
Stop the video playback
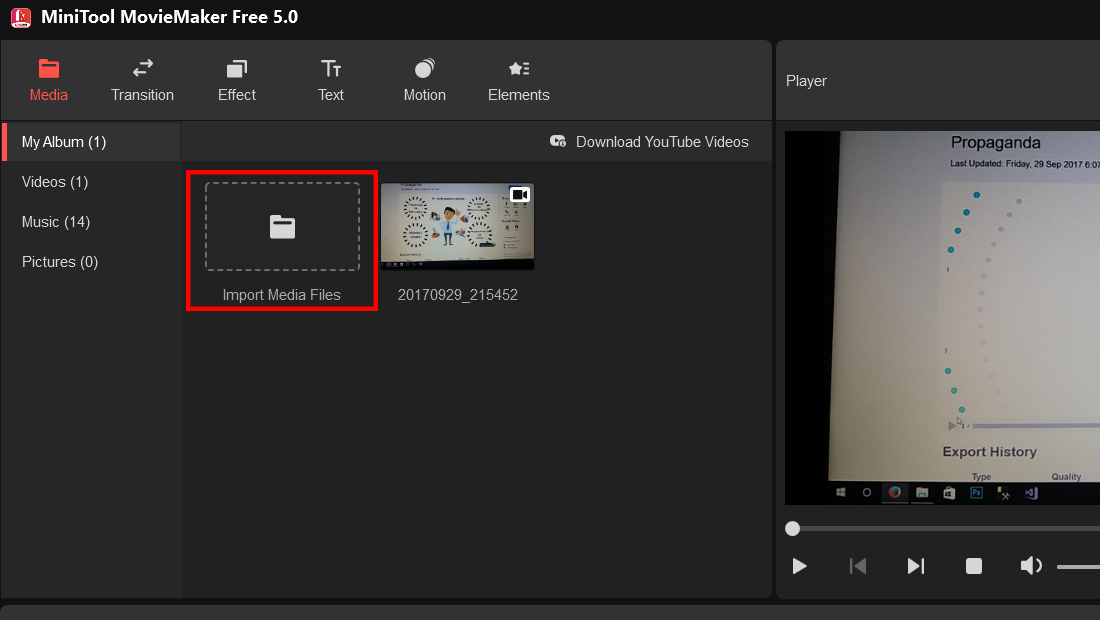coord(974,566)
